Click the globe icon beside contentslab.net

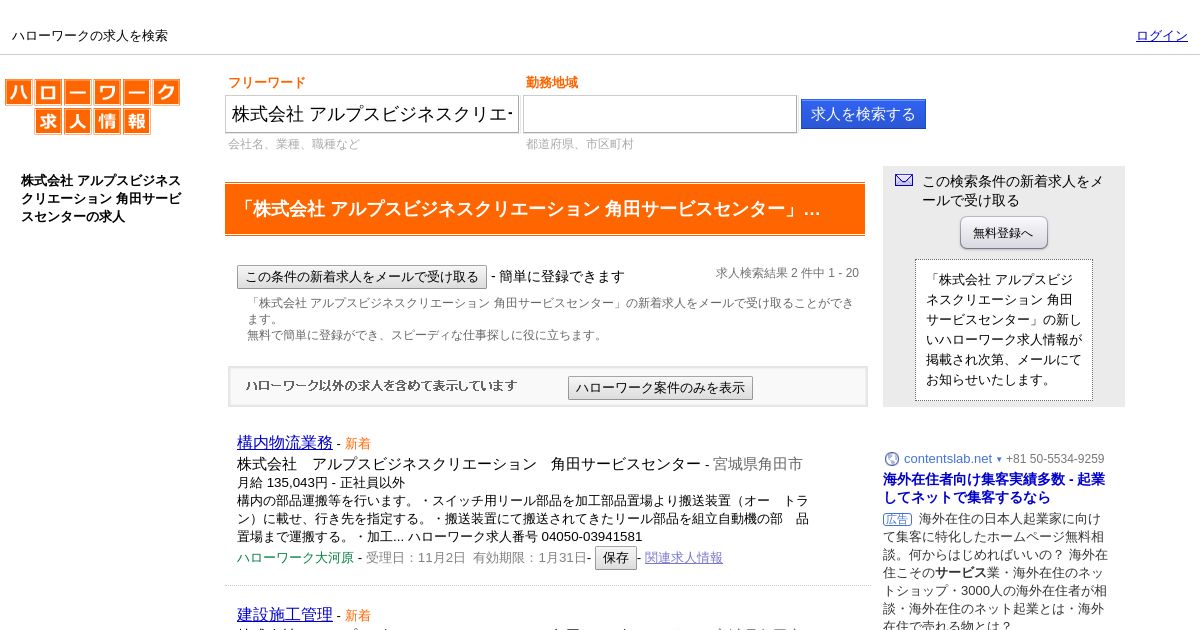pos(892,459)
